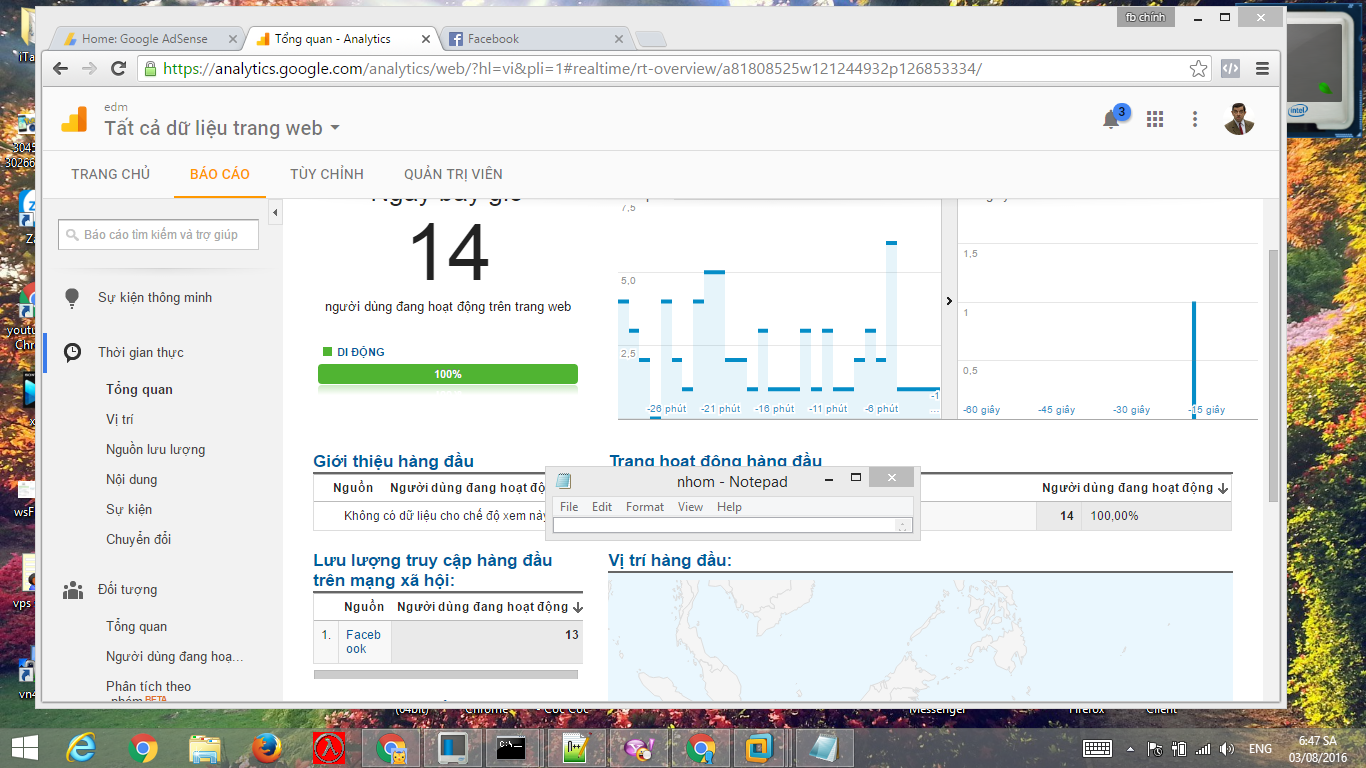This screenshot has height=768, width=1366.
Task: Open the Chrome hamburger menu
Action: 1262,69
